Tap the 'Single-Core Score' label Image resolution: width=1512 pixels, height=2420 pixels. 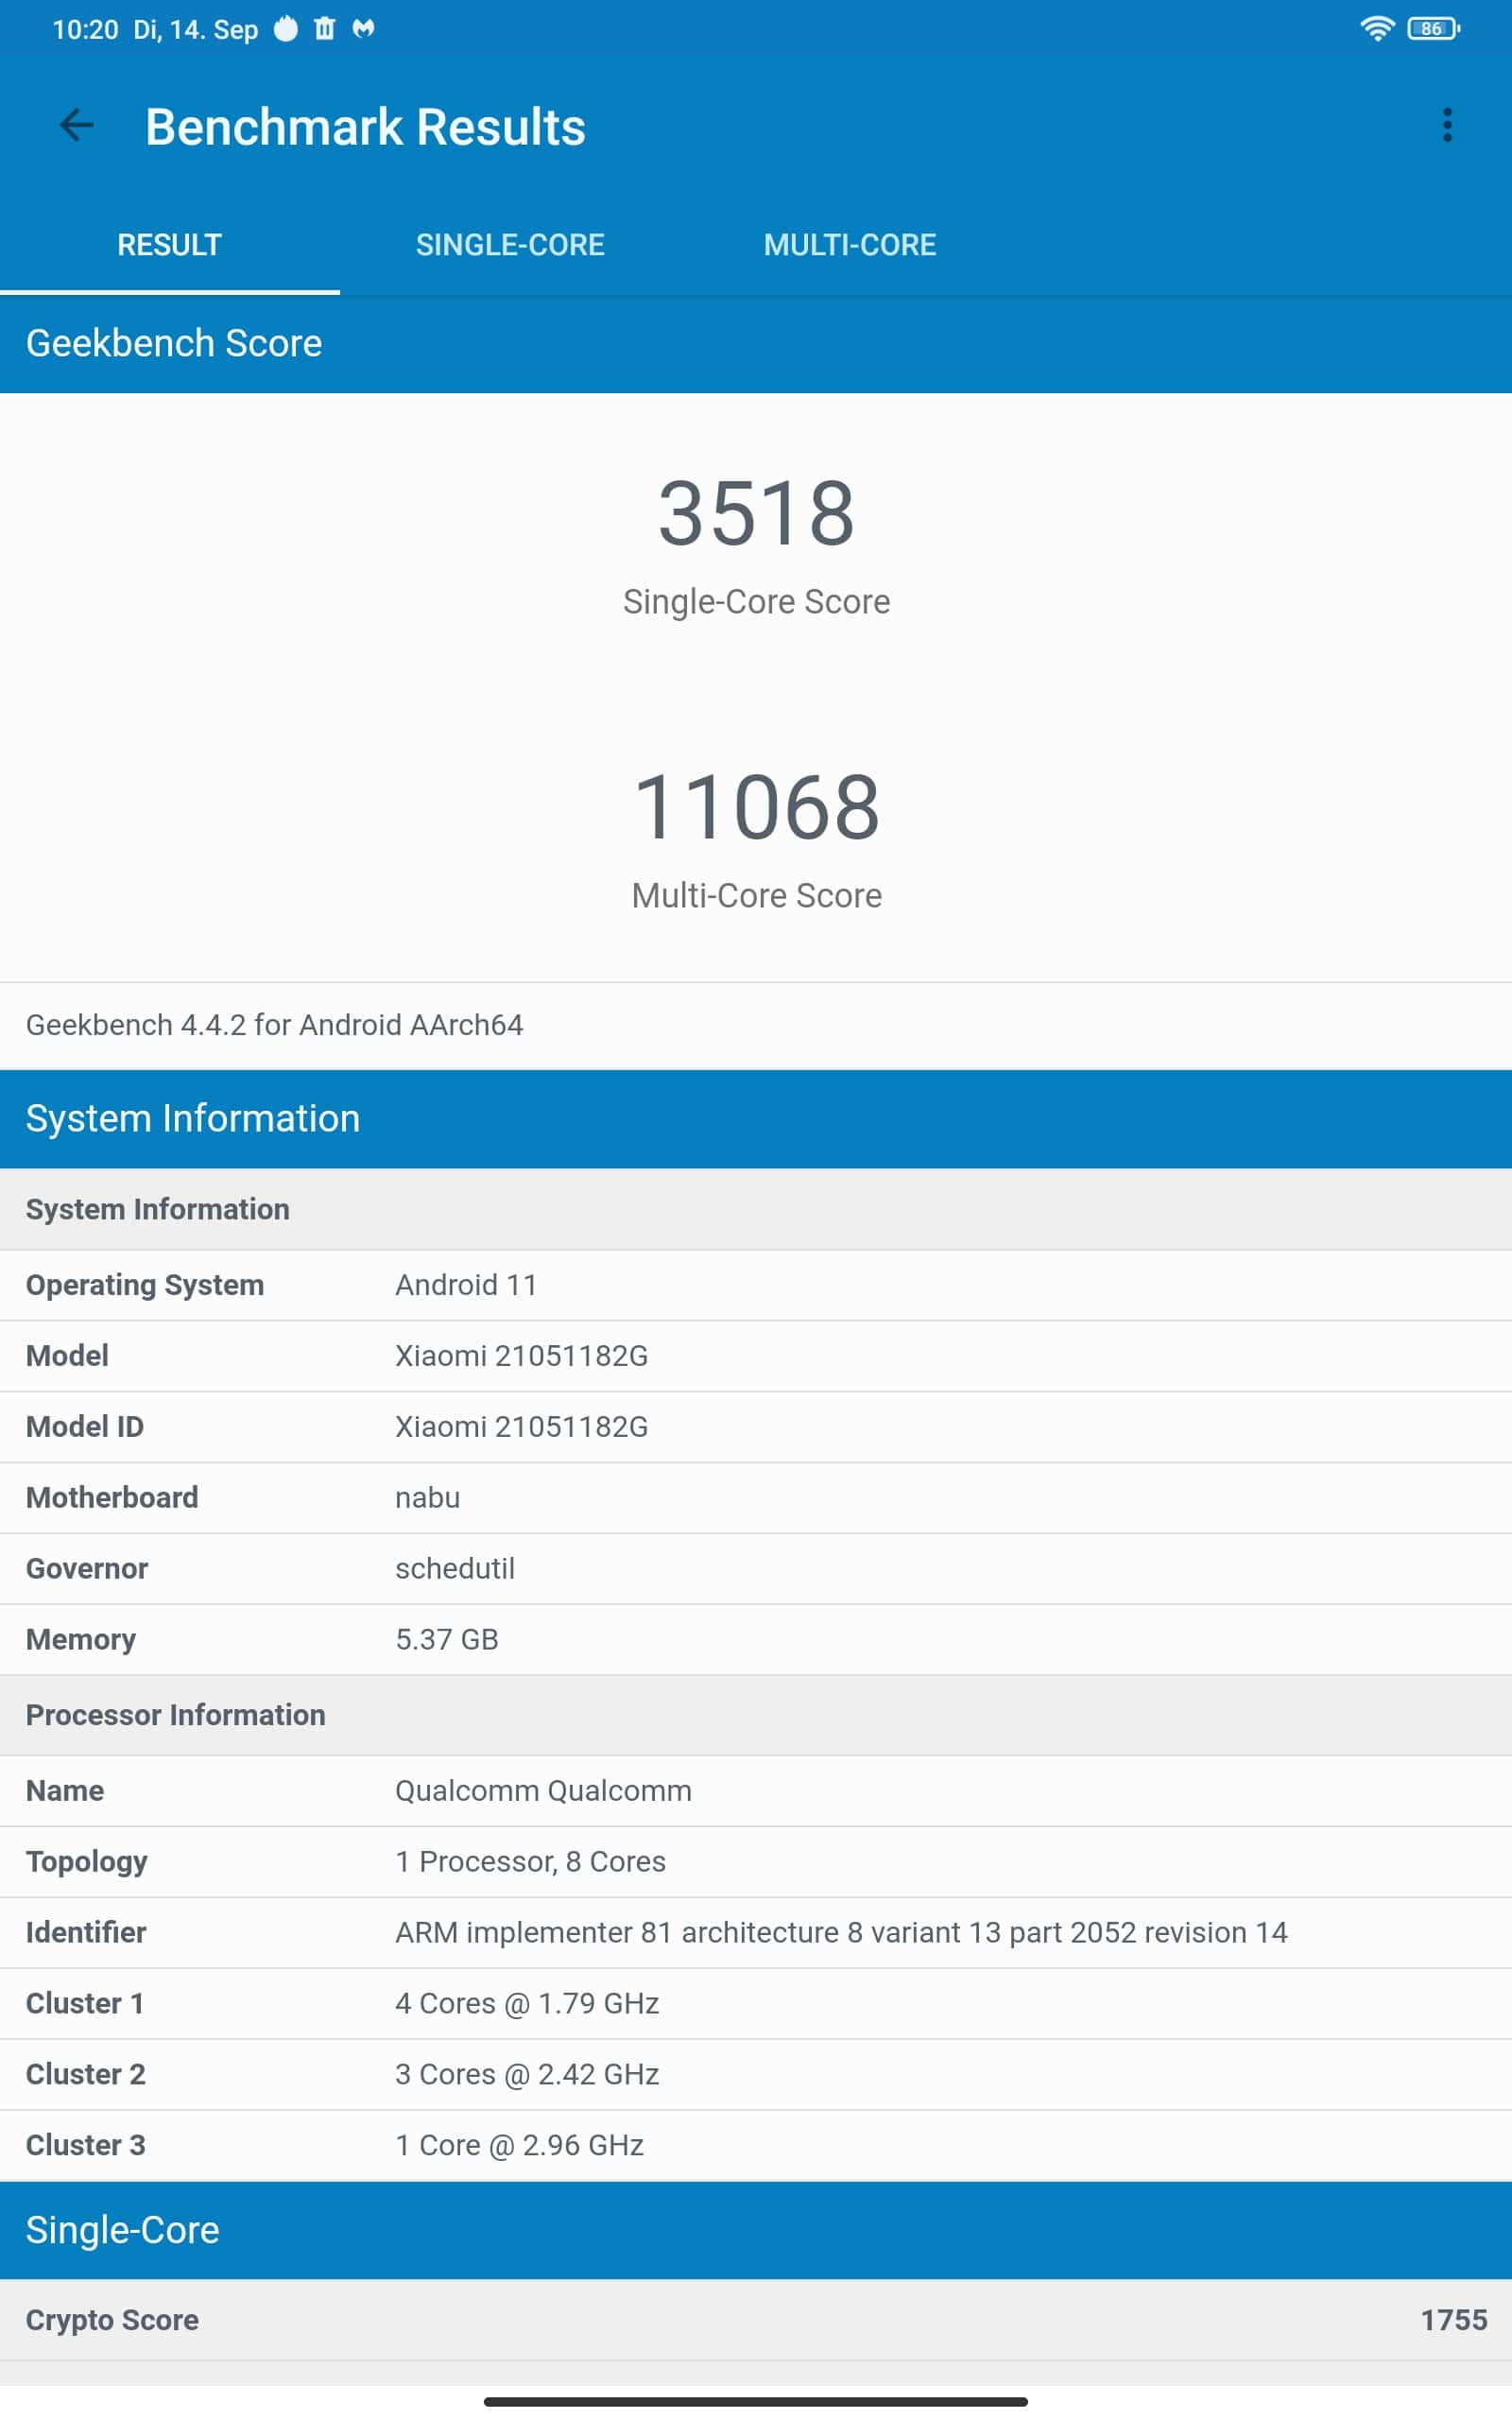756,602
